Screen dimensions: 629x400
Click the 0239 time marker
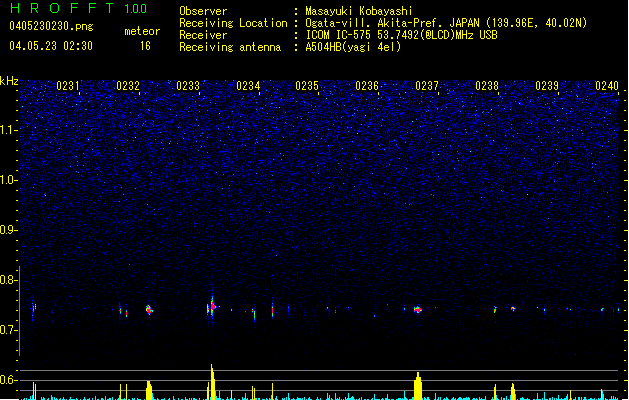tap(547, 86)
